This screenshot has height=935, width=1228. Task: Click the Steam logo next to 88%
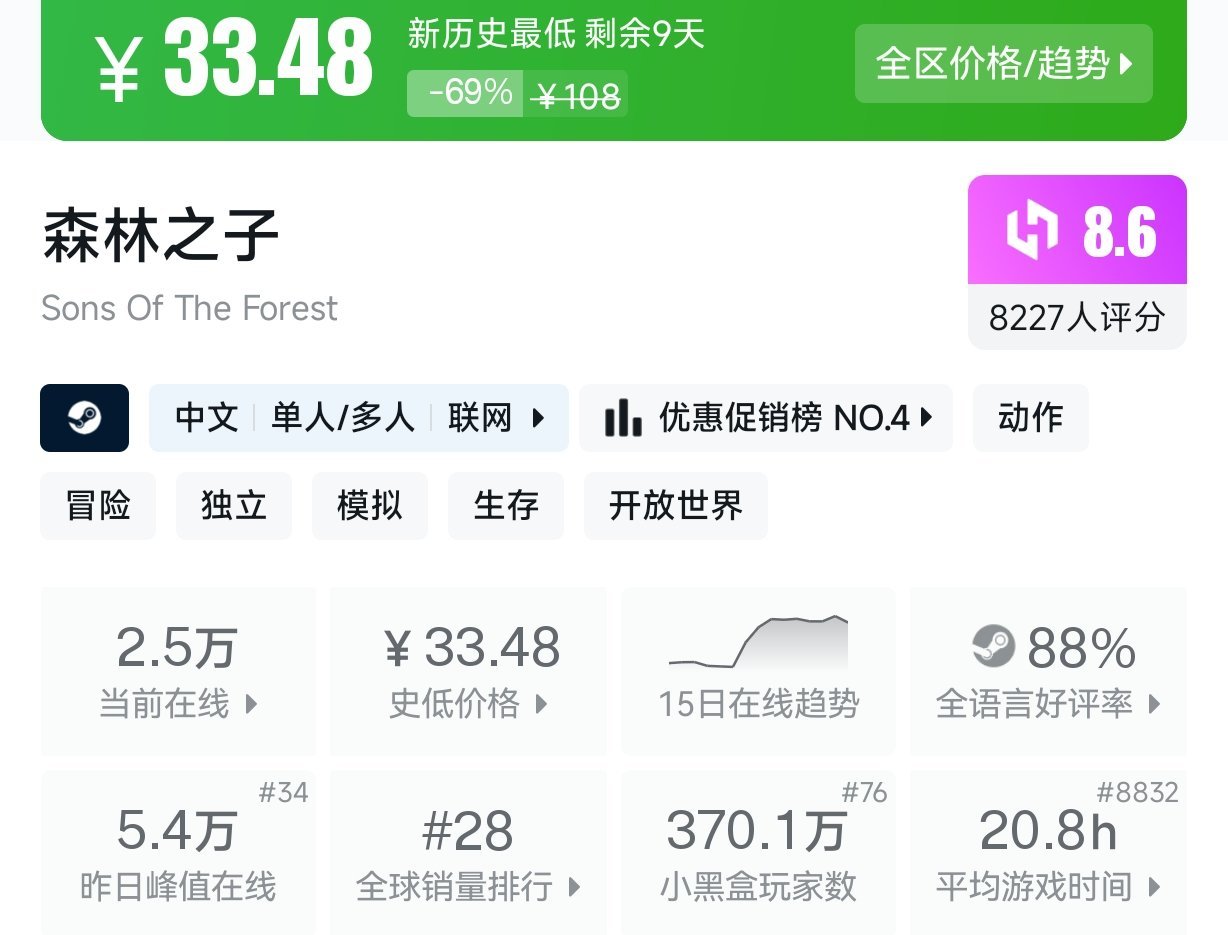click(x=993, y=647)
